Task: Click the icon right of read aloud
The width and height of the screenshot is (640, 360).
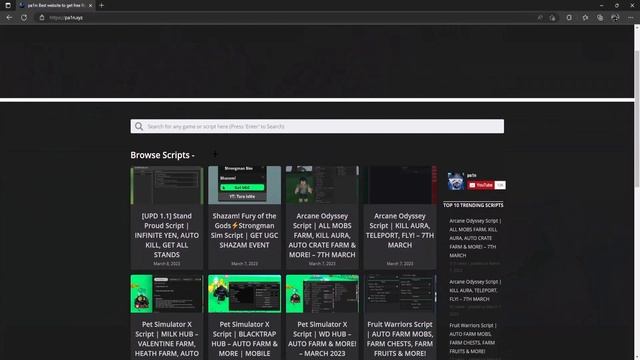Action: tap(552, 18)
